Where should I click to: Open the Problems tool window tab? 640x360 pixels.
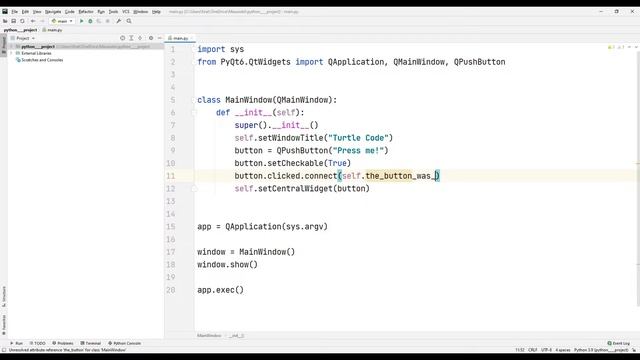[x=63, y=343]
